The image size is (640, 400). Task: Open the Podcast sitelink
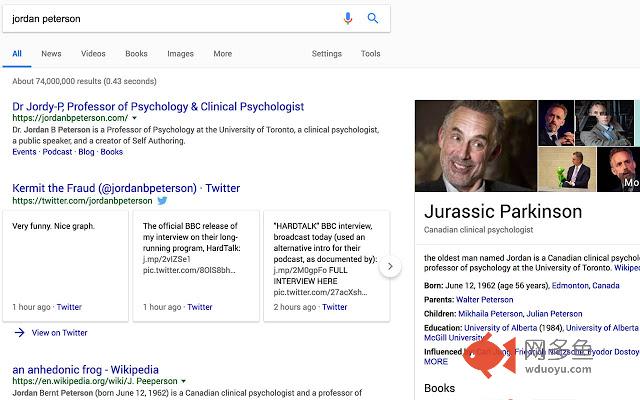click(57, 152)
